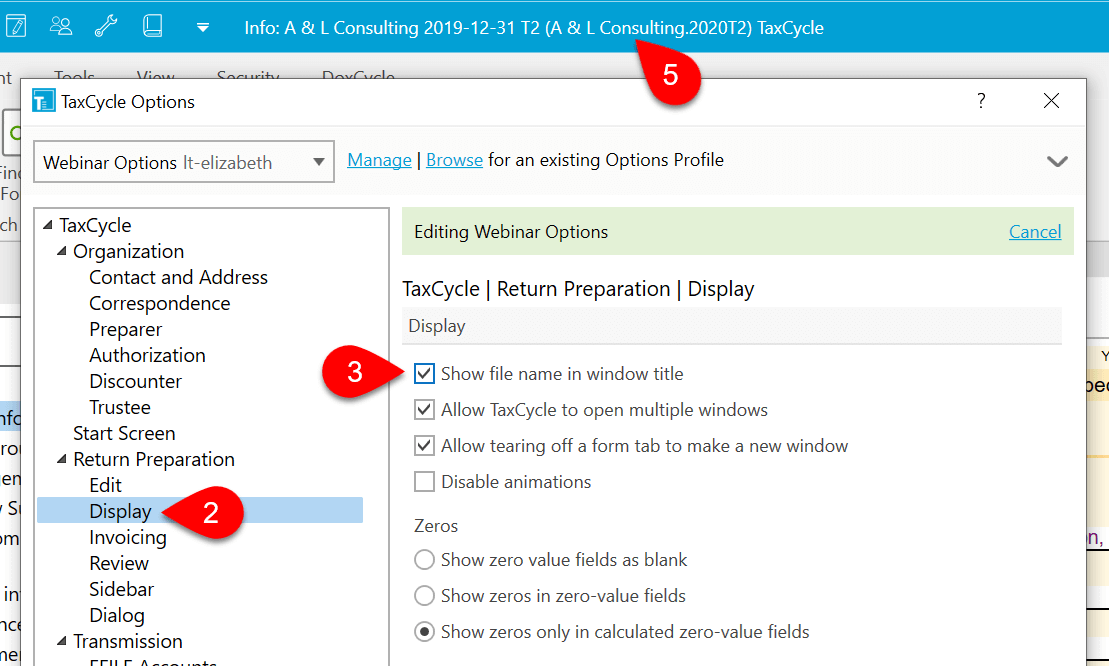Image resolution: width=1109 pixels, height=666 pixels.
Task: Toggle Allow tearing off a form tab
Action: (424, 445)
